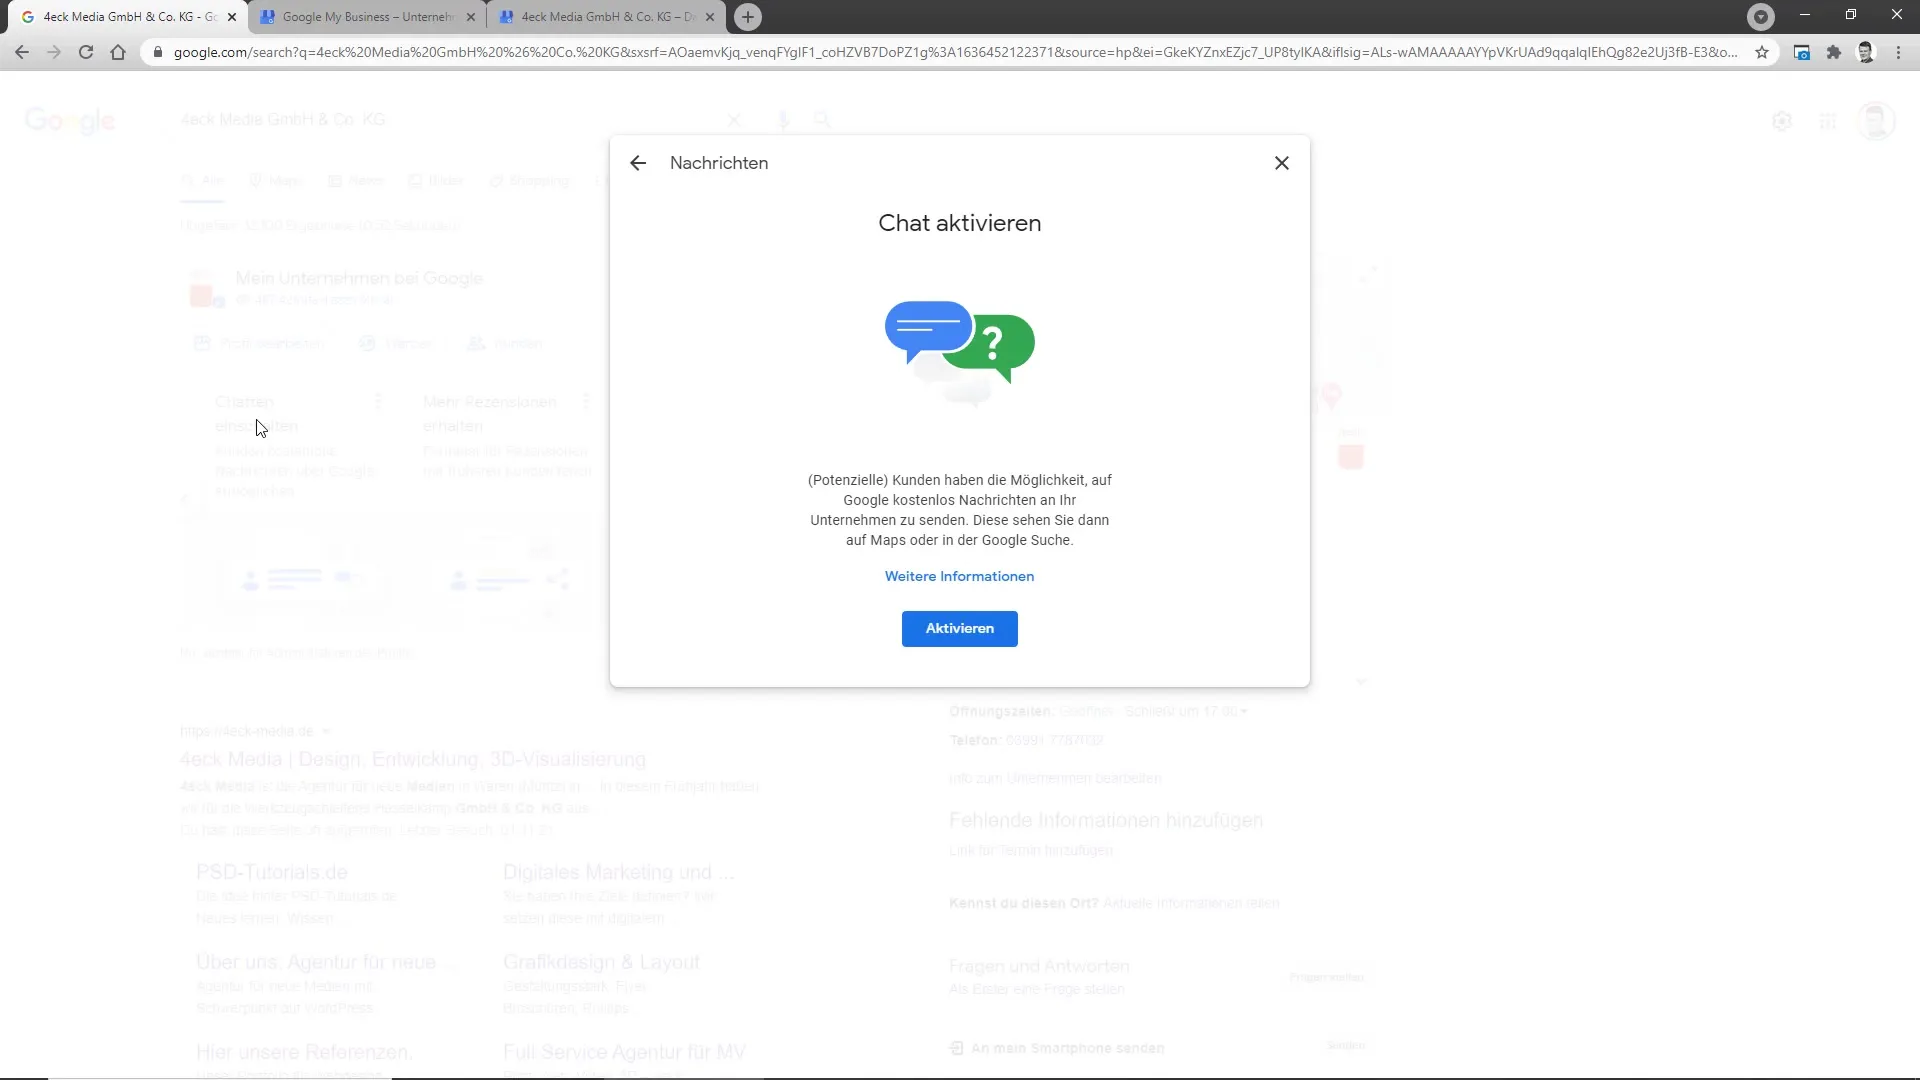Open the Grafikdesign & Layout sitelink
1920x1080 pixels.
(601, 962)
